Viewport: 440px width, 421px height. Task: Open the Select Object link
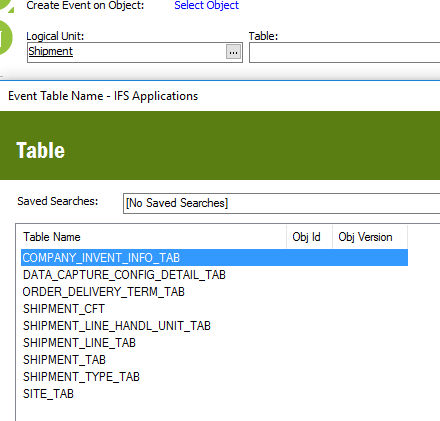point(206,5)
